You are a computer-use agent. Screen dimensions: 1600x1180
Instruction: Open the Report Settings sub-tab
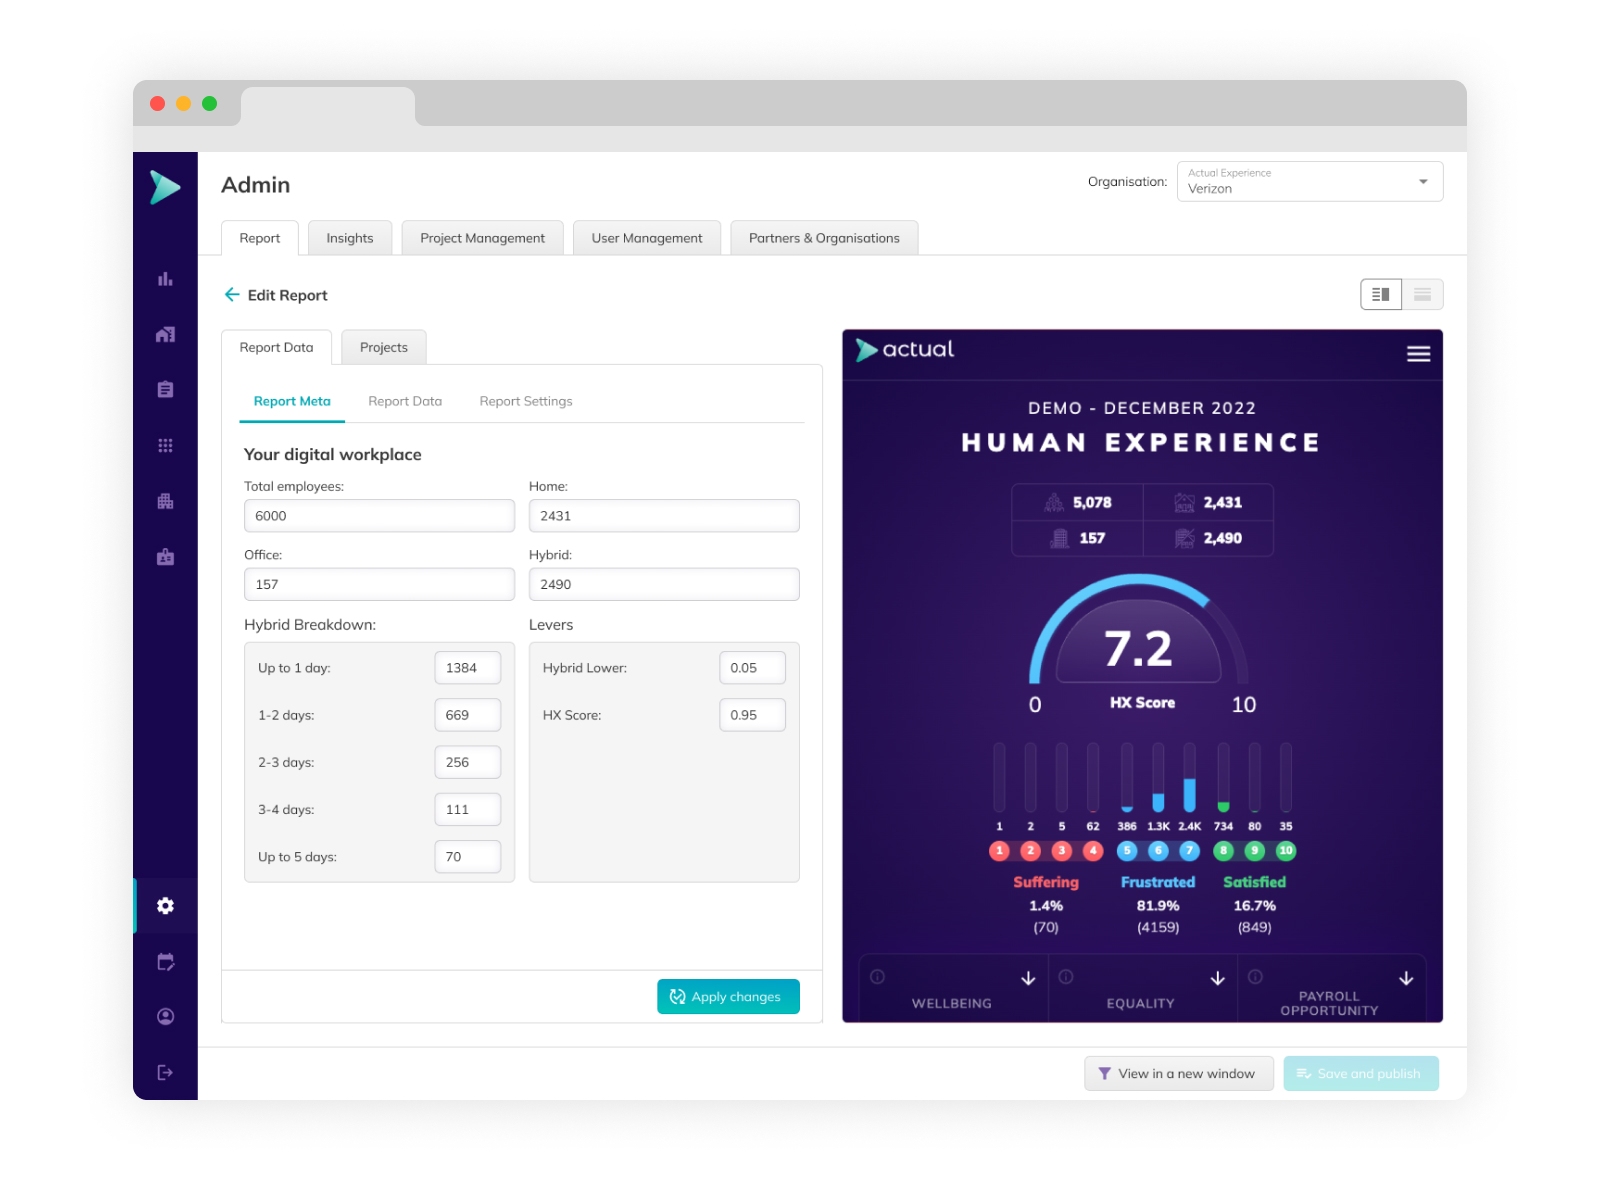pos(526,401)
